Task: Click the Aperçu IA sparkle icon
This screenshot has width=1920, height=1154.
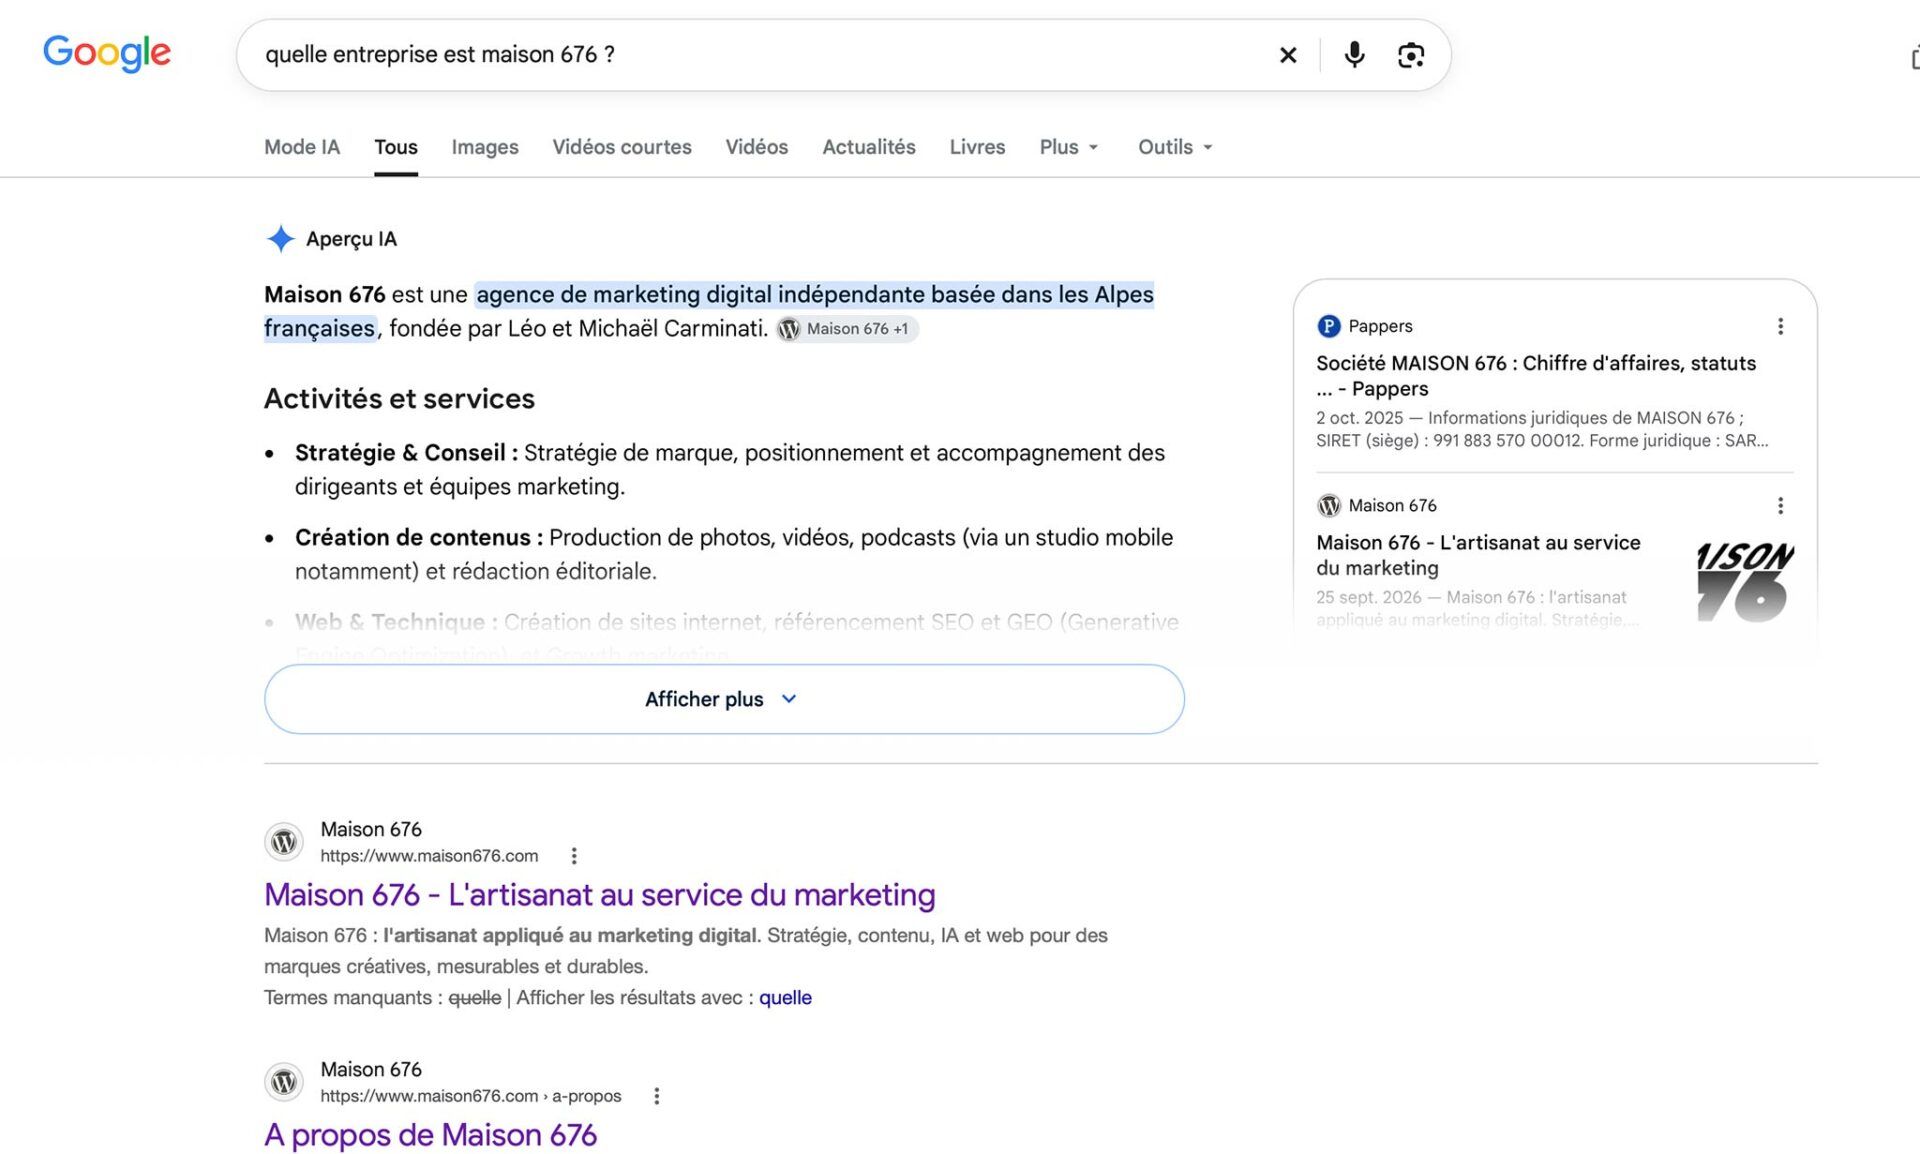Action: click(x=281, y=238)
